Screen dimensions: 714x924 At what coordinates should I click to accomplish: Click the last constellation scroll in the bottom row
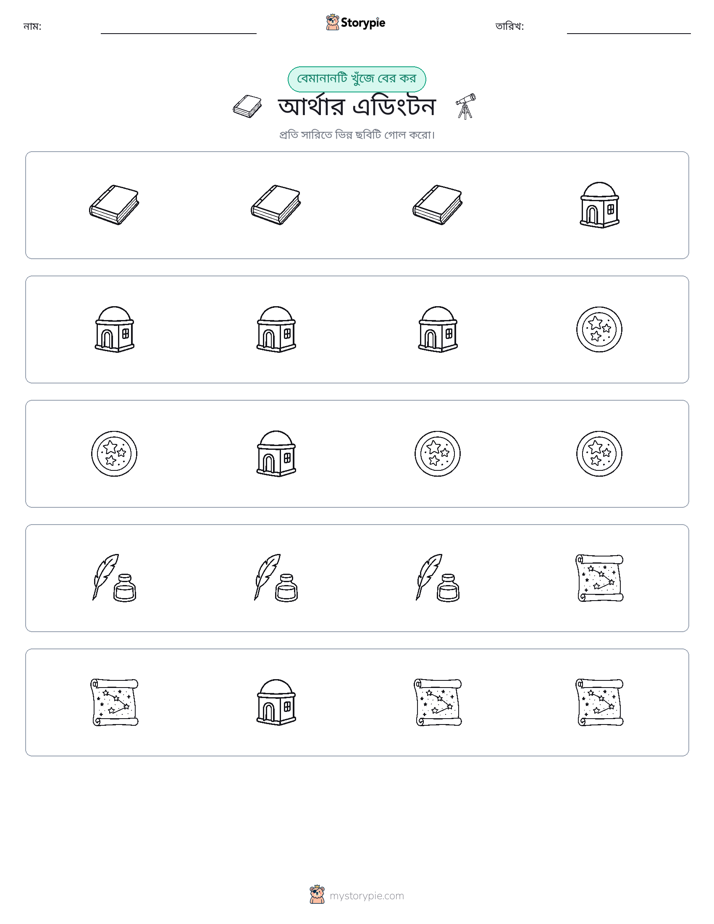click(599, 702)
